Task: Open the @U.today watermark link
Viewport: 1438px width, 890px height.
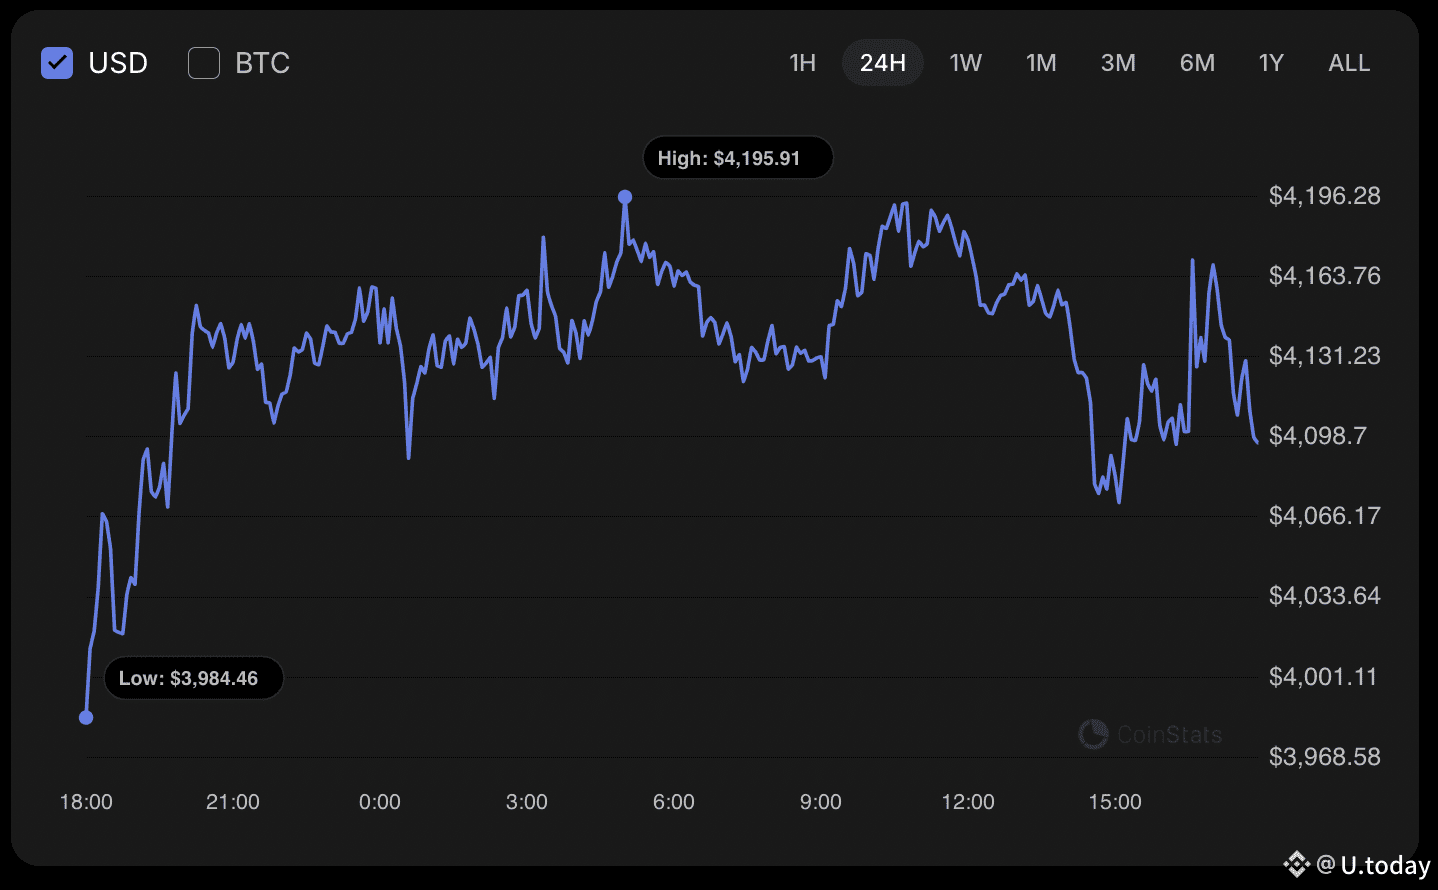Action: tap(1374, 865)
